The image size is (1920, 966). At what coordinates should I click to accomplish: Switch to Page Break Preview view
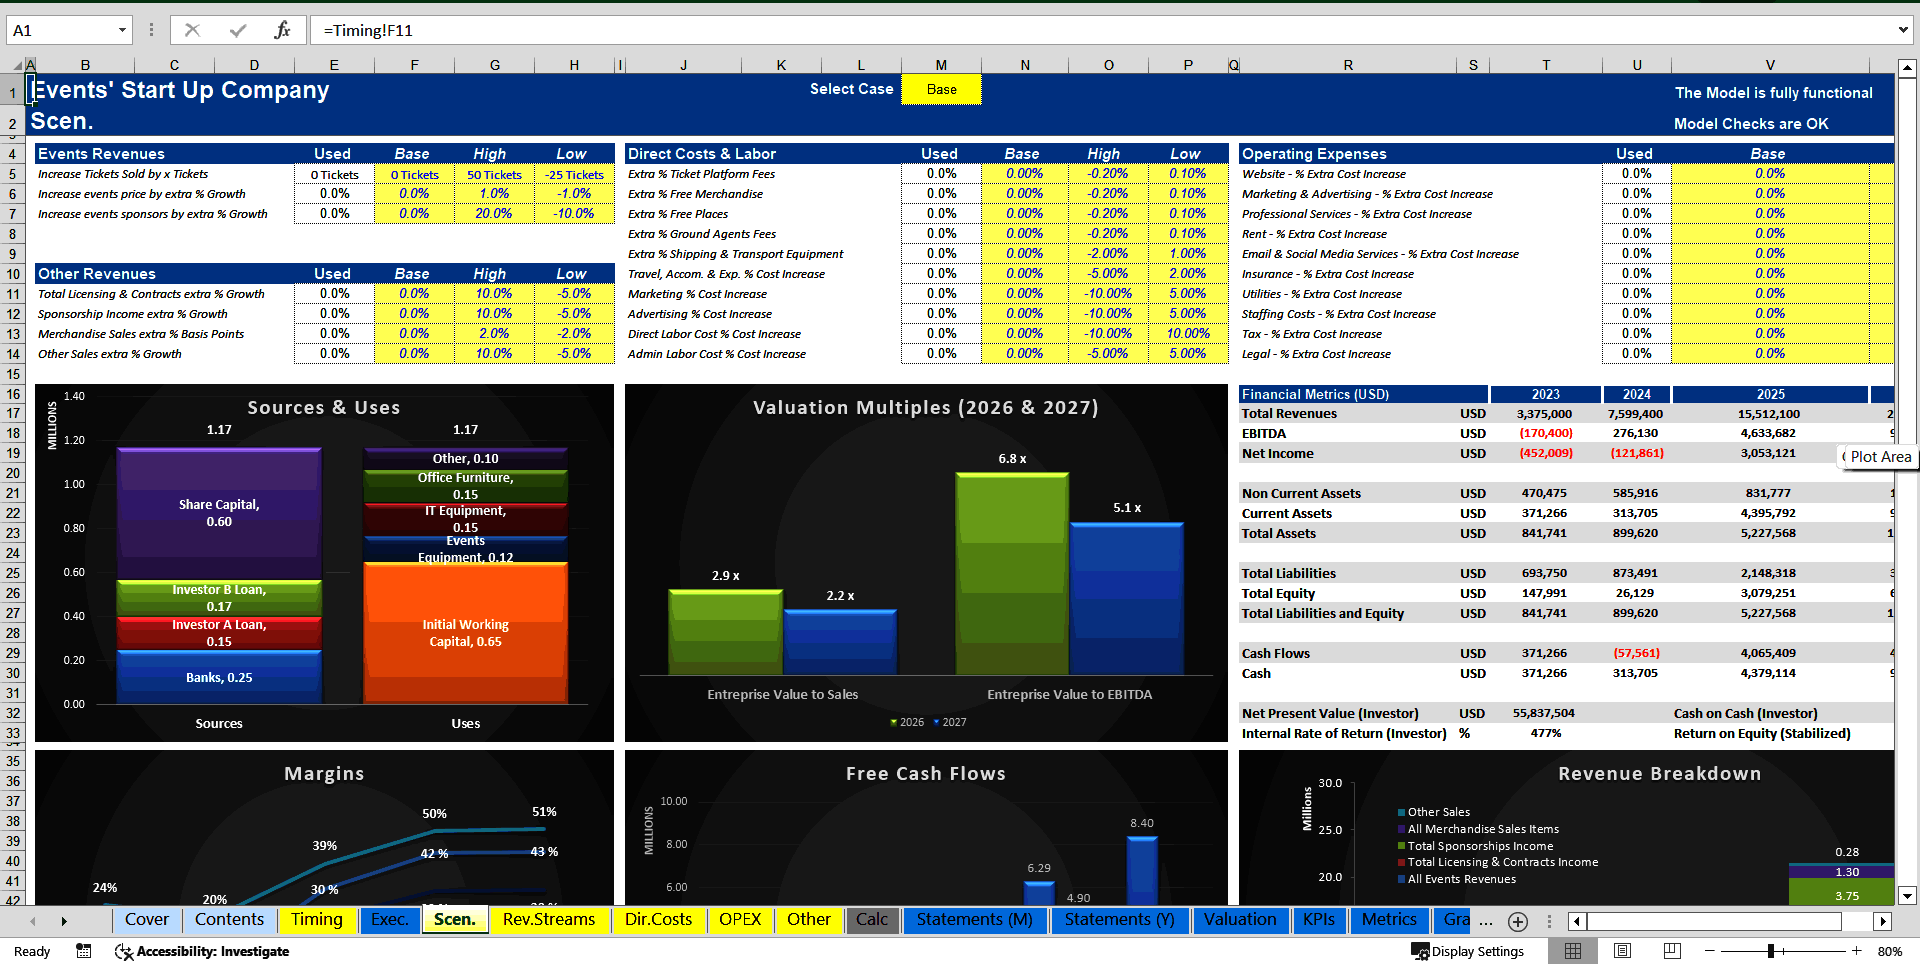tap(1672, 951)
